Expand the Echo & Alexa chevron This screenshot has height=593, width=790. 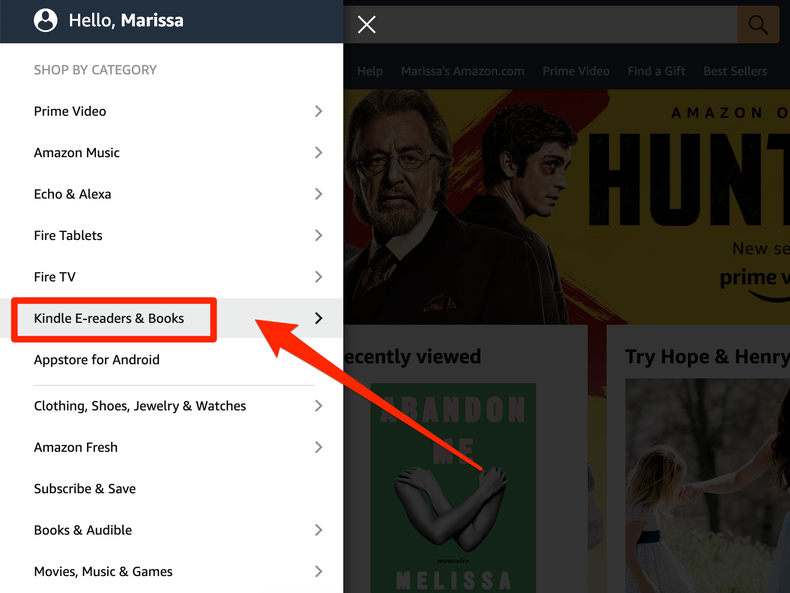(318, 194)
